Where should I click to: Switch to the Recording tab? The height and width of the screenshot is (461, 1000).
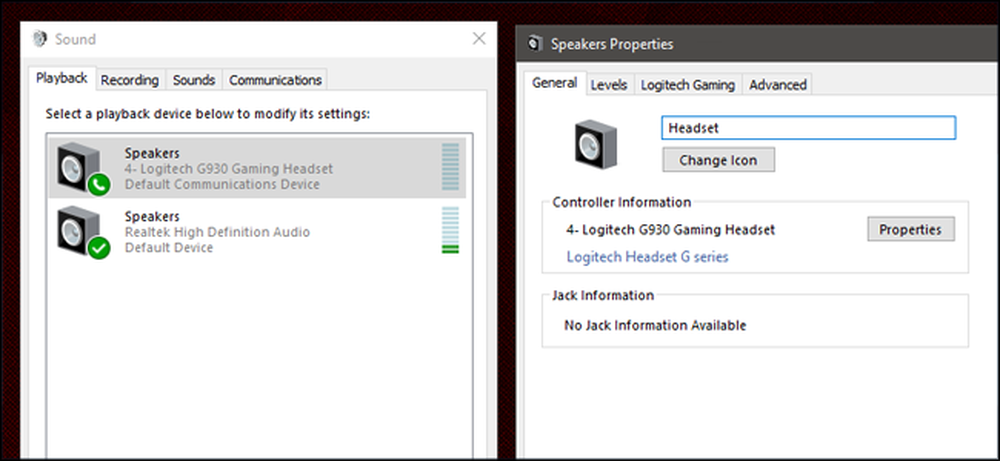pos(129,80)
